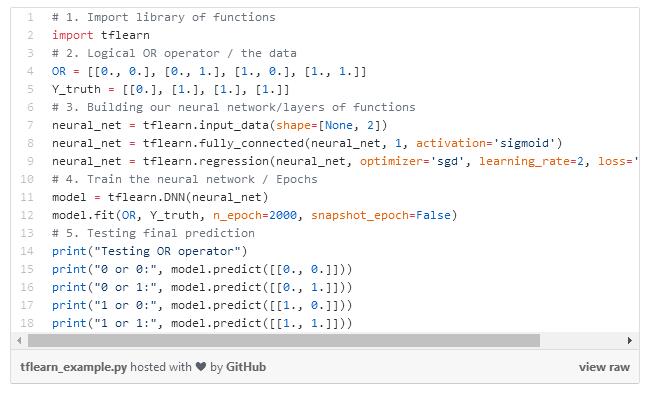Click the horizontal scrollbar thumb
Screen dimensions: 649x395
284,341
